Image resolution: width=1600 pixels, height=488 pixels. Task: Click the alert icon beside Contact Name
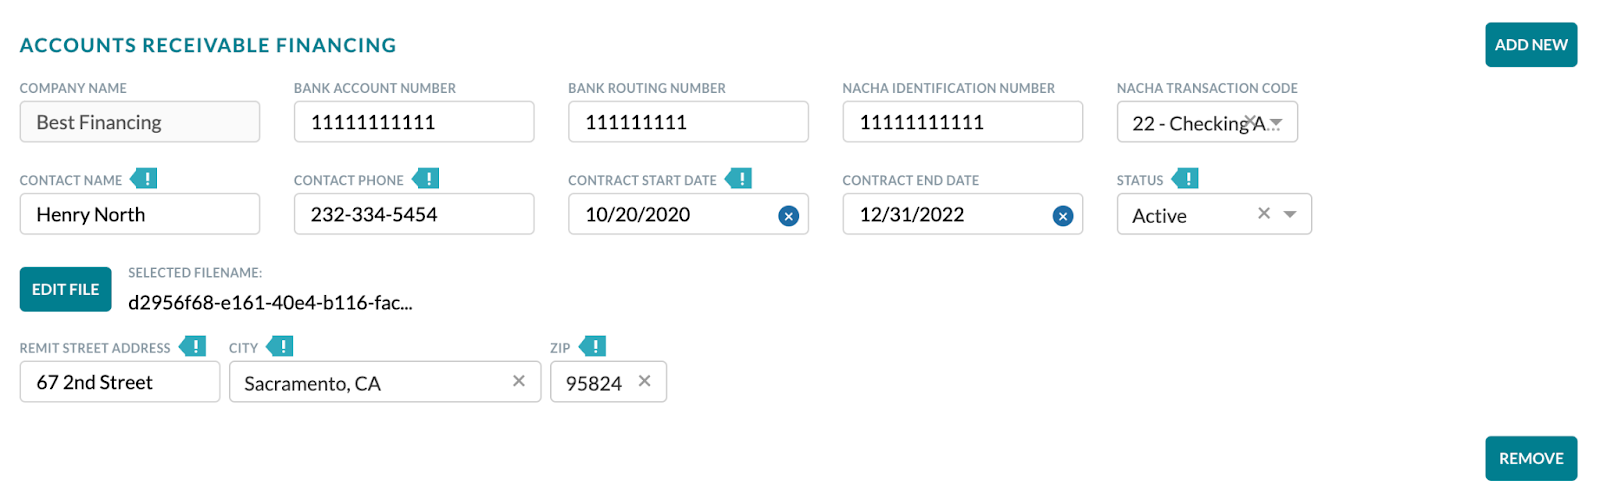point(144,179)
